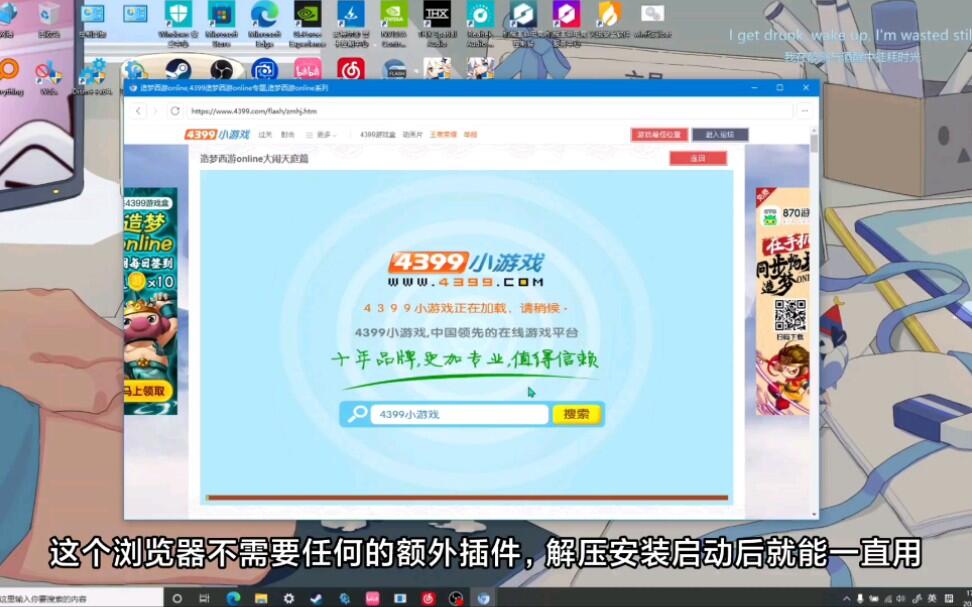Open the 王者荣耀 link in the site header
Image resolution: width=972 pixels, height=607 pixels.
point(443,135)
